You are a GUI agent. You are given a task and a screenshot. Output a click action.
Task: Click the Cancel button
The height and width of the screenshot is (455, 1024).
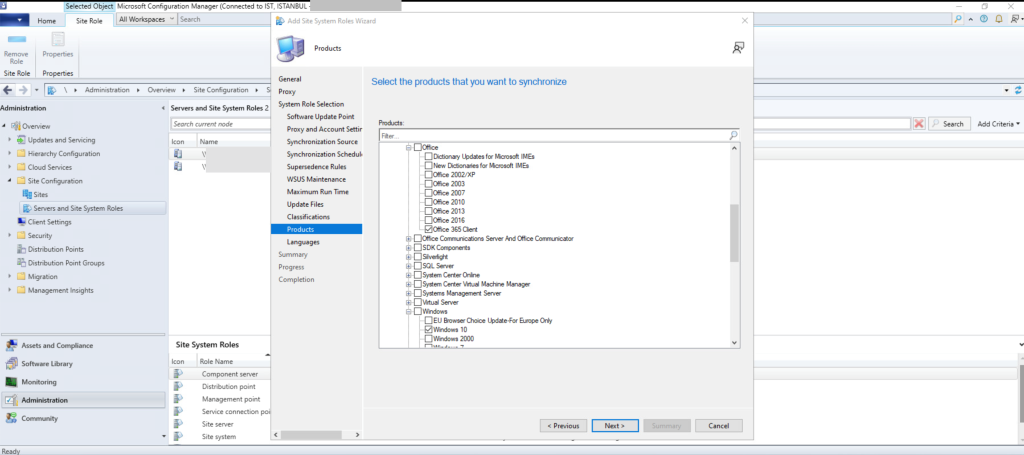click(718, 425)
